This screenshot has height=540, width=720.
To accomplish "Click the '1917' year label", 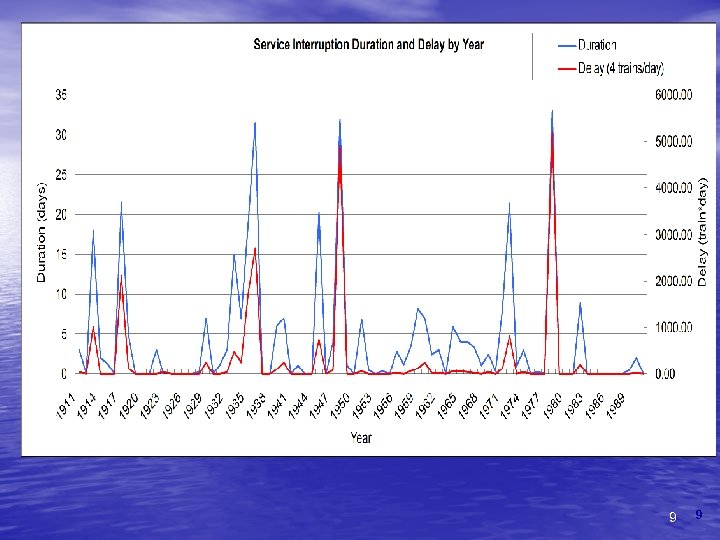I will [108, 406].
